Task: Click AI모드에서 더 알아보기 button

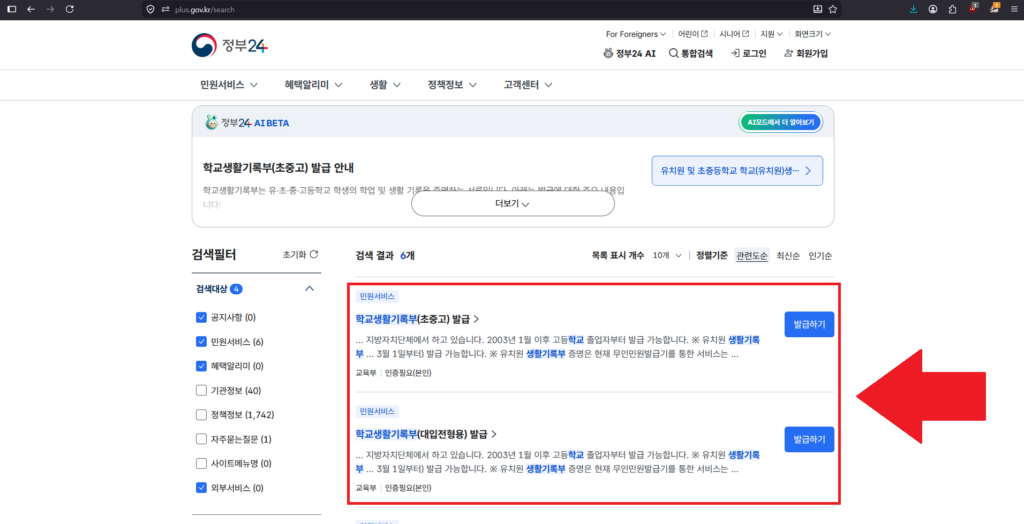Action: click(x=780, y=122)
